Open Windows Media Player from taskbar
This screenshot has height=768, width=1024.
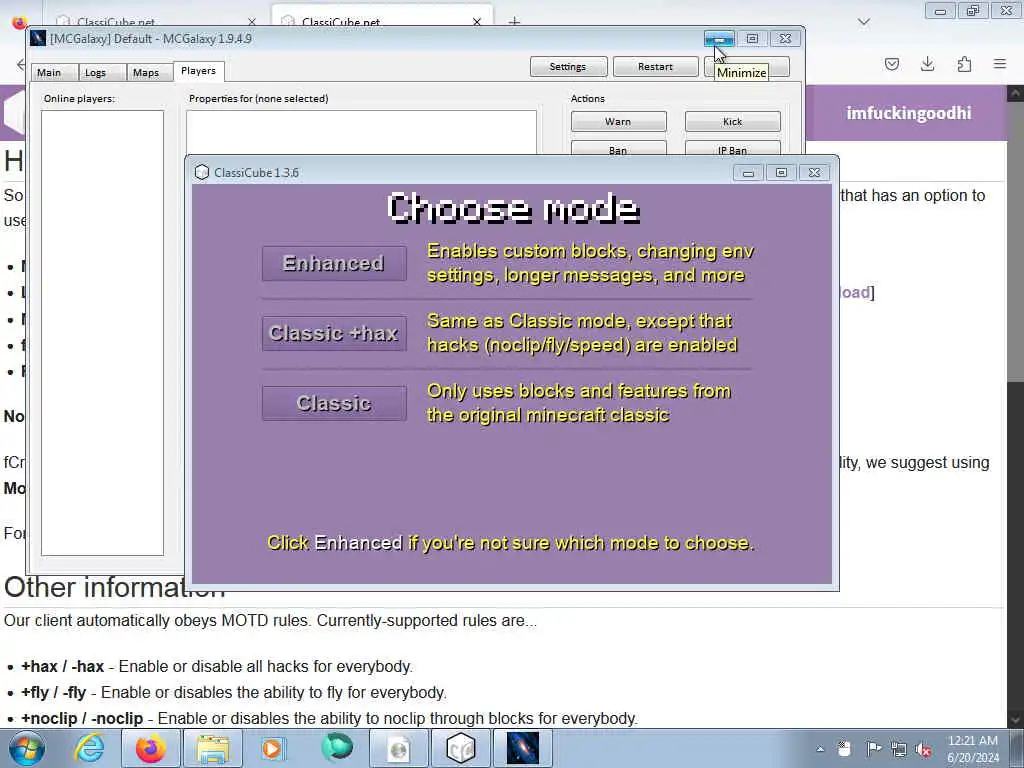[x=273, y=748]
